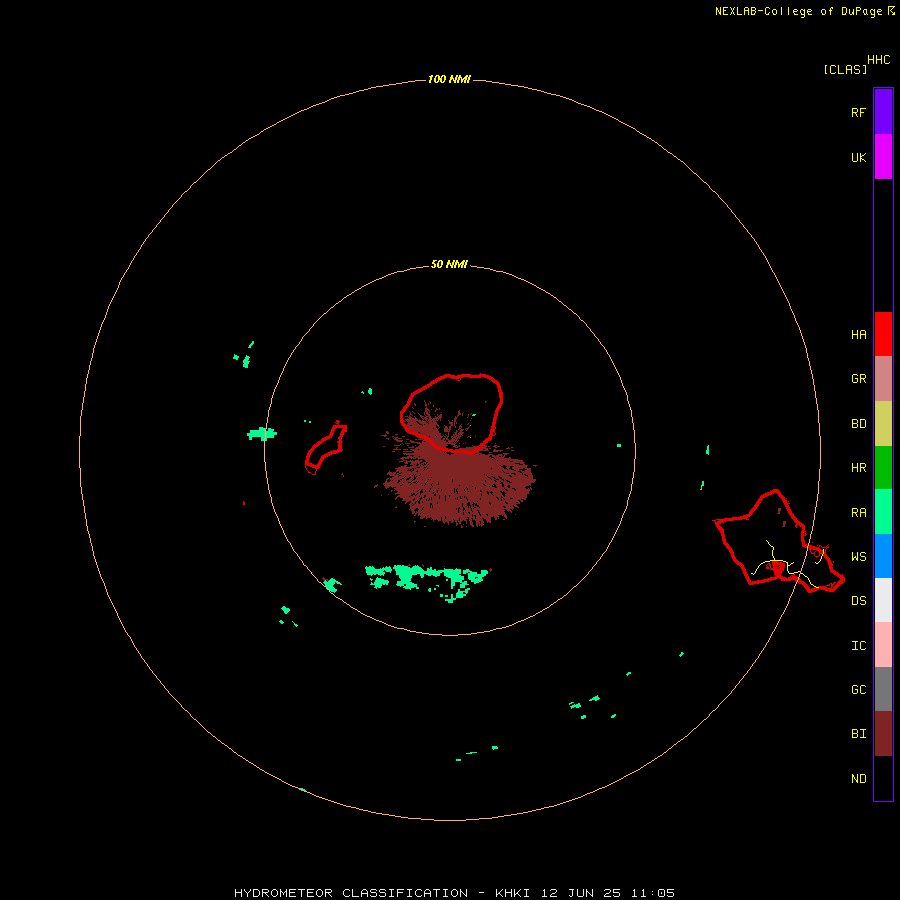Click the WS blue legend swatch

(x=883, y=556)
